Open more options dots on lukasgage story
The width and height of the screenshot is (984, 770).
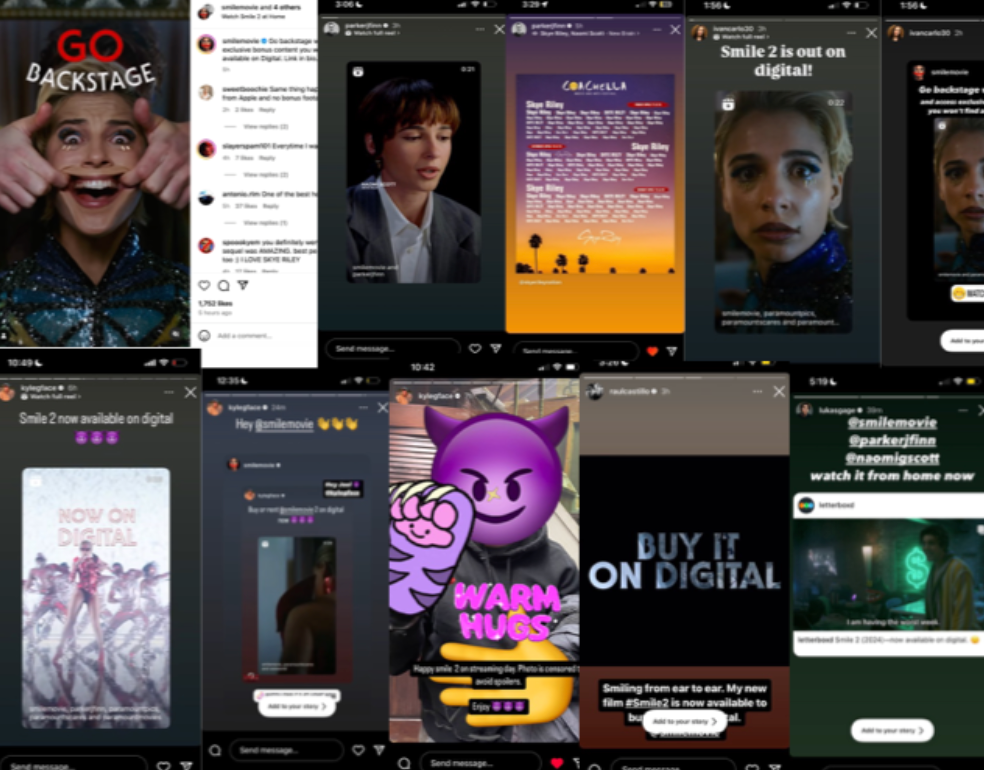tap(963, 410)
